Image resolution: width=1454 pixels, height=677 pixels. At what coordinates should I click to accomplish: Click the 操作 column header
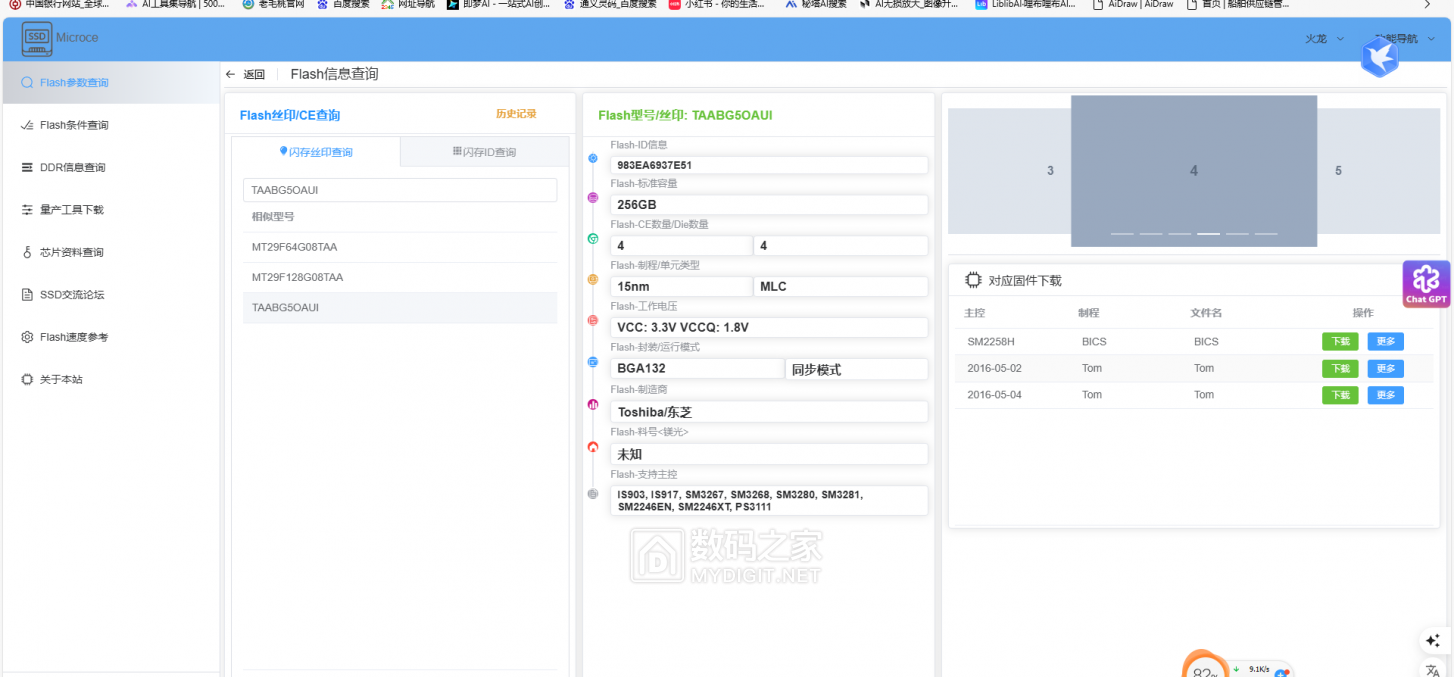point(1363,313)
